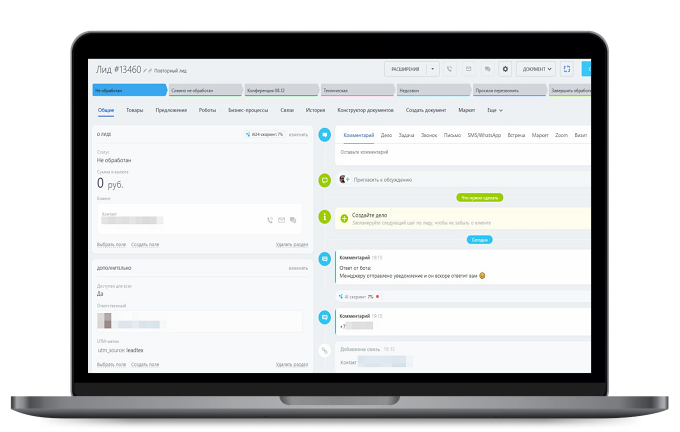Open the Связи tab
The image size is (680, 432).
tap(287, 110)
